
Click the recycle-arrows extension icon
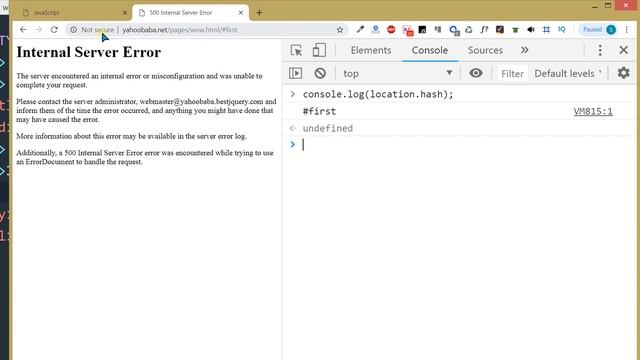click(x=469, y=29)
